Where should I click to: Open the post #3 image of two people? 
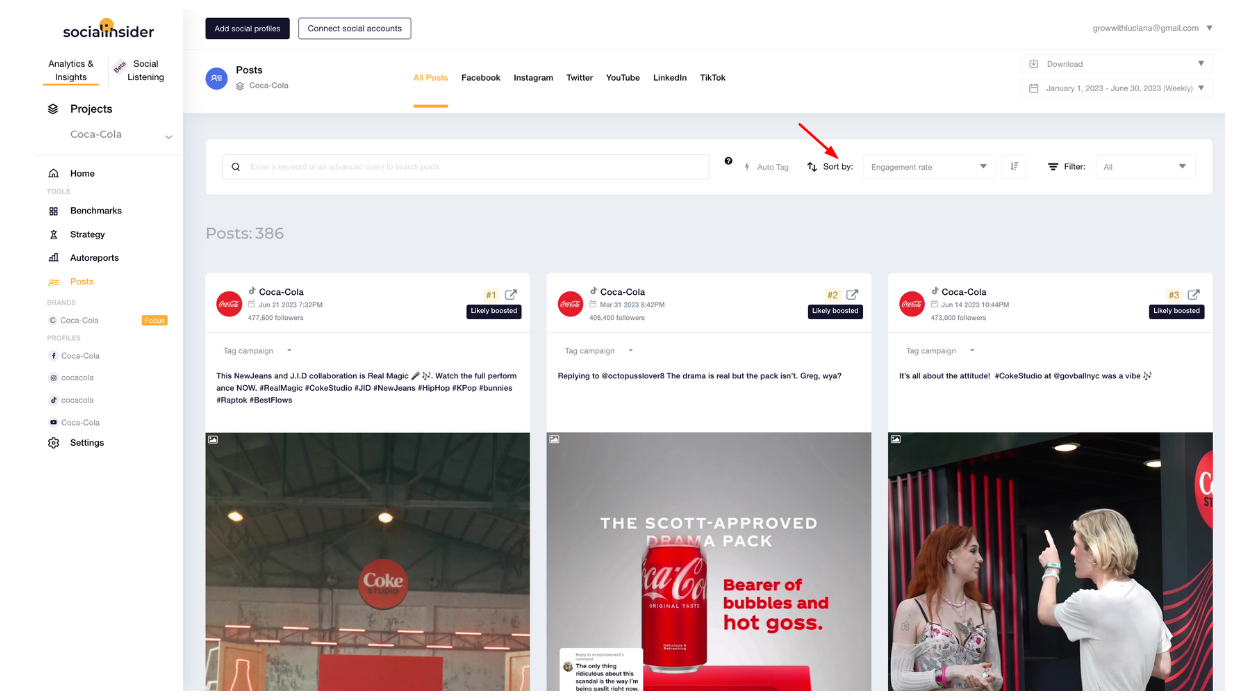1050,561
